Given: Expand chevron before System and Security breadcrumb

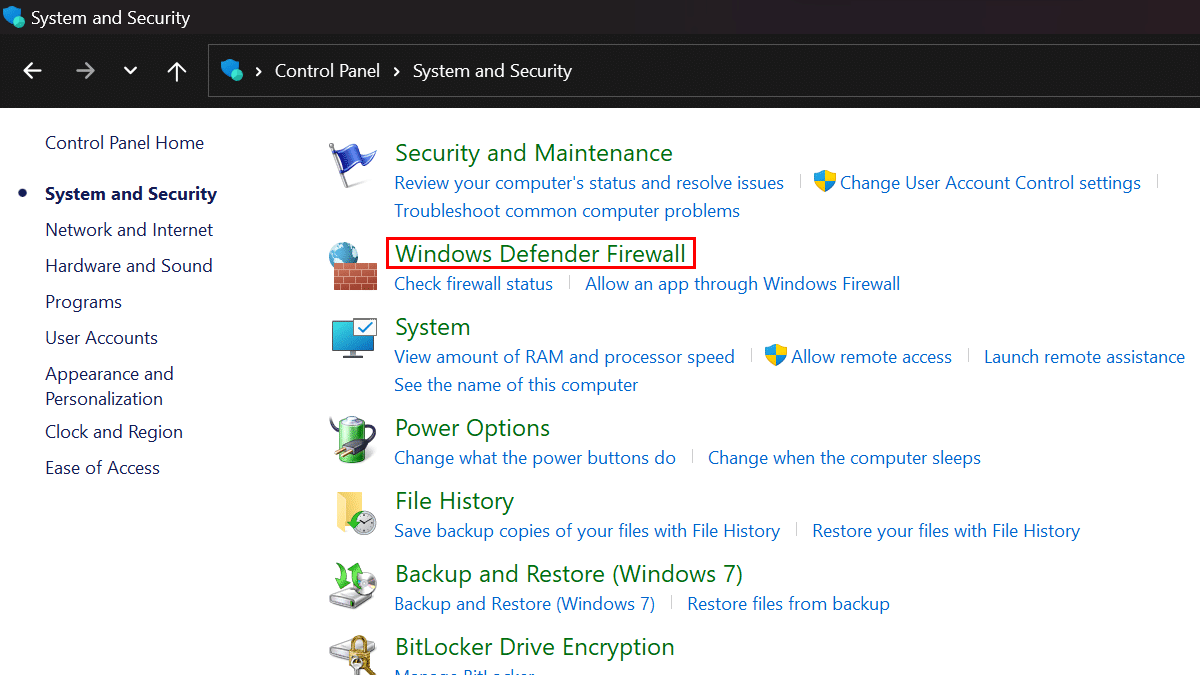Looking at the screenshot, I should [x=397, y=71].
